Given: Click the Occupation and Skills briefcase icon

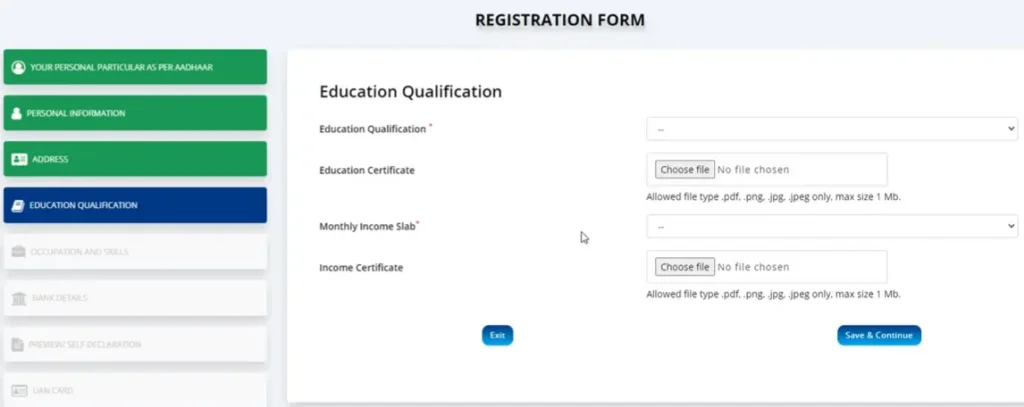Looking at the screenshot, I should [18, 252].
